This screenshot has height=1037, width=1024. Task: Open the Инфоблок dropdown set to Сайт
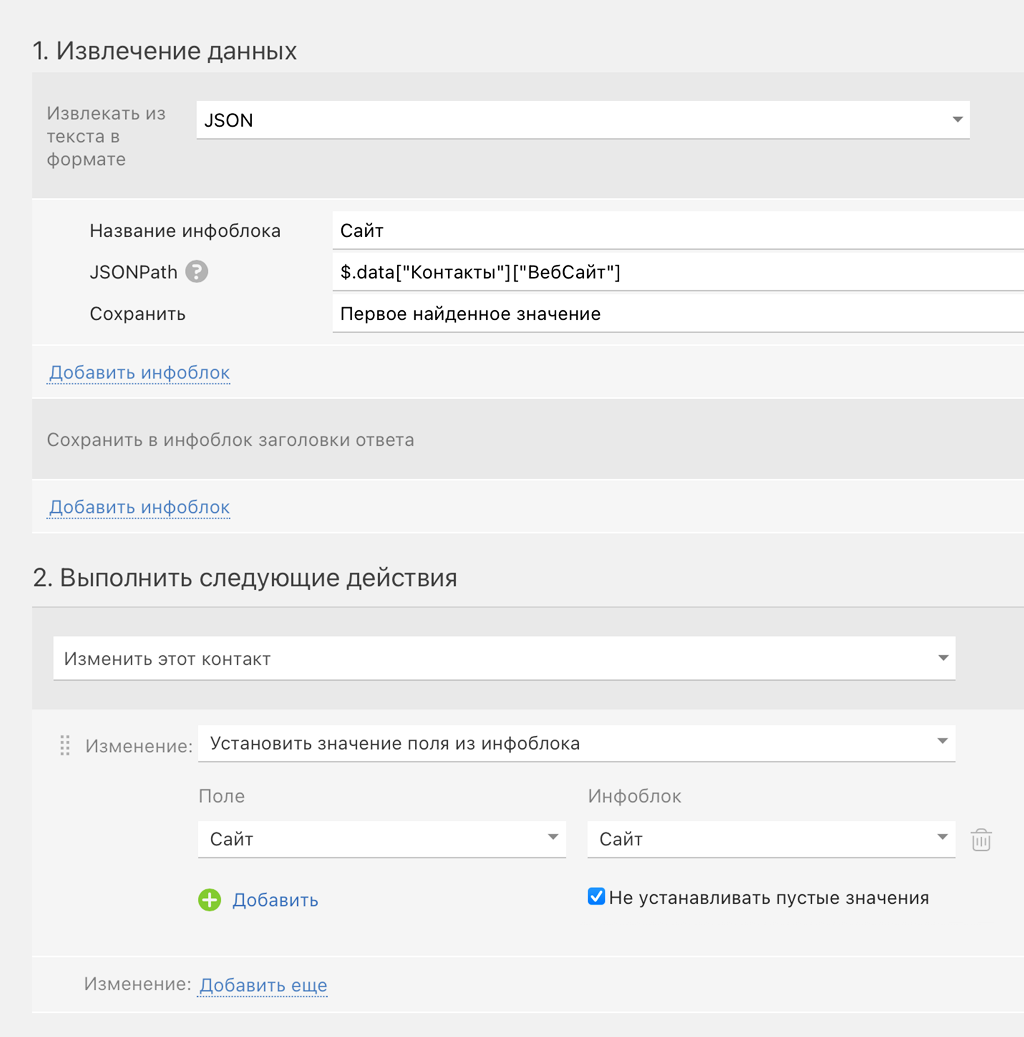tap(771, 839)
